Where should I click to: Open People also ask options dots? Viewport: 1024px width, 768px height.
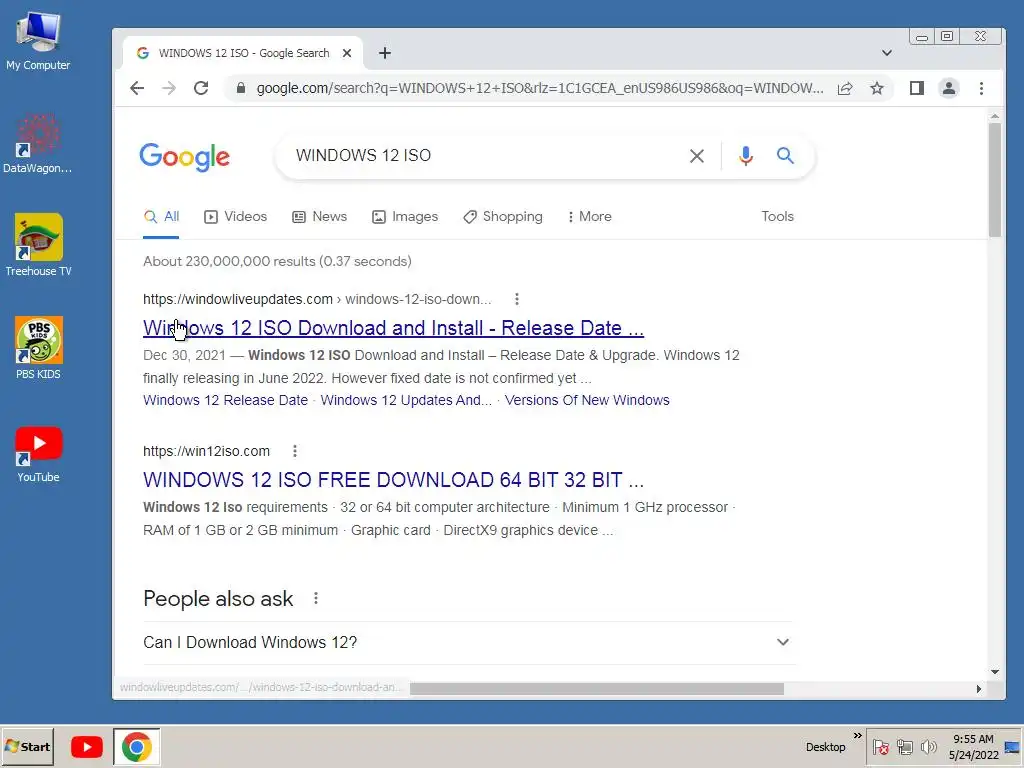tap(315, 598)
